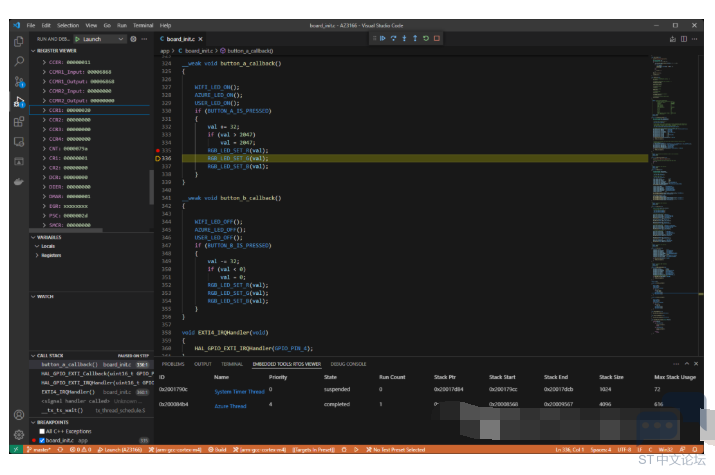Open the Source Control view

(x=19, y=82)
